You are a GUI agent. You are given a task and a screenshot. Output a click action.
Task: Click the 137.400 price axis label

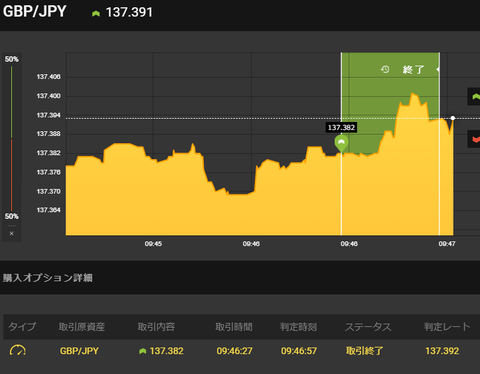coord(49,96)
